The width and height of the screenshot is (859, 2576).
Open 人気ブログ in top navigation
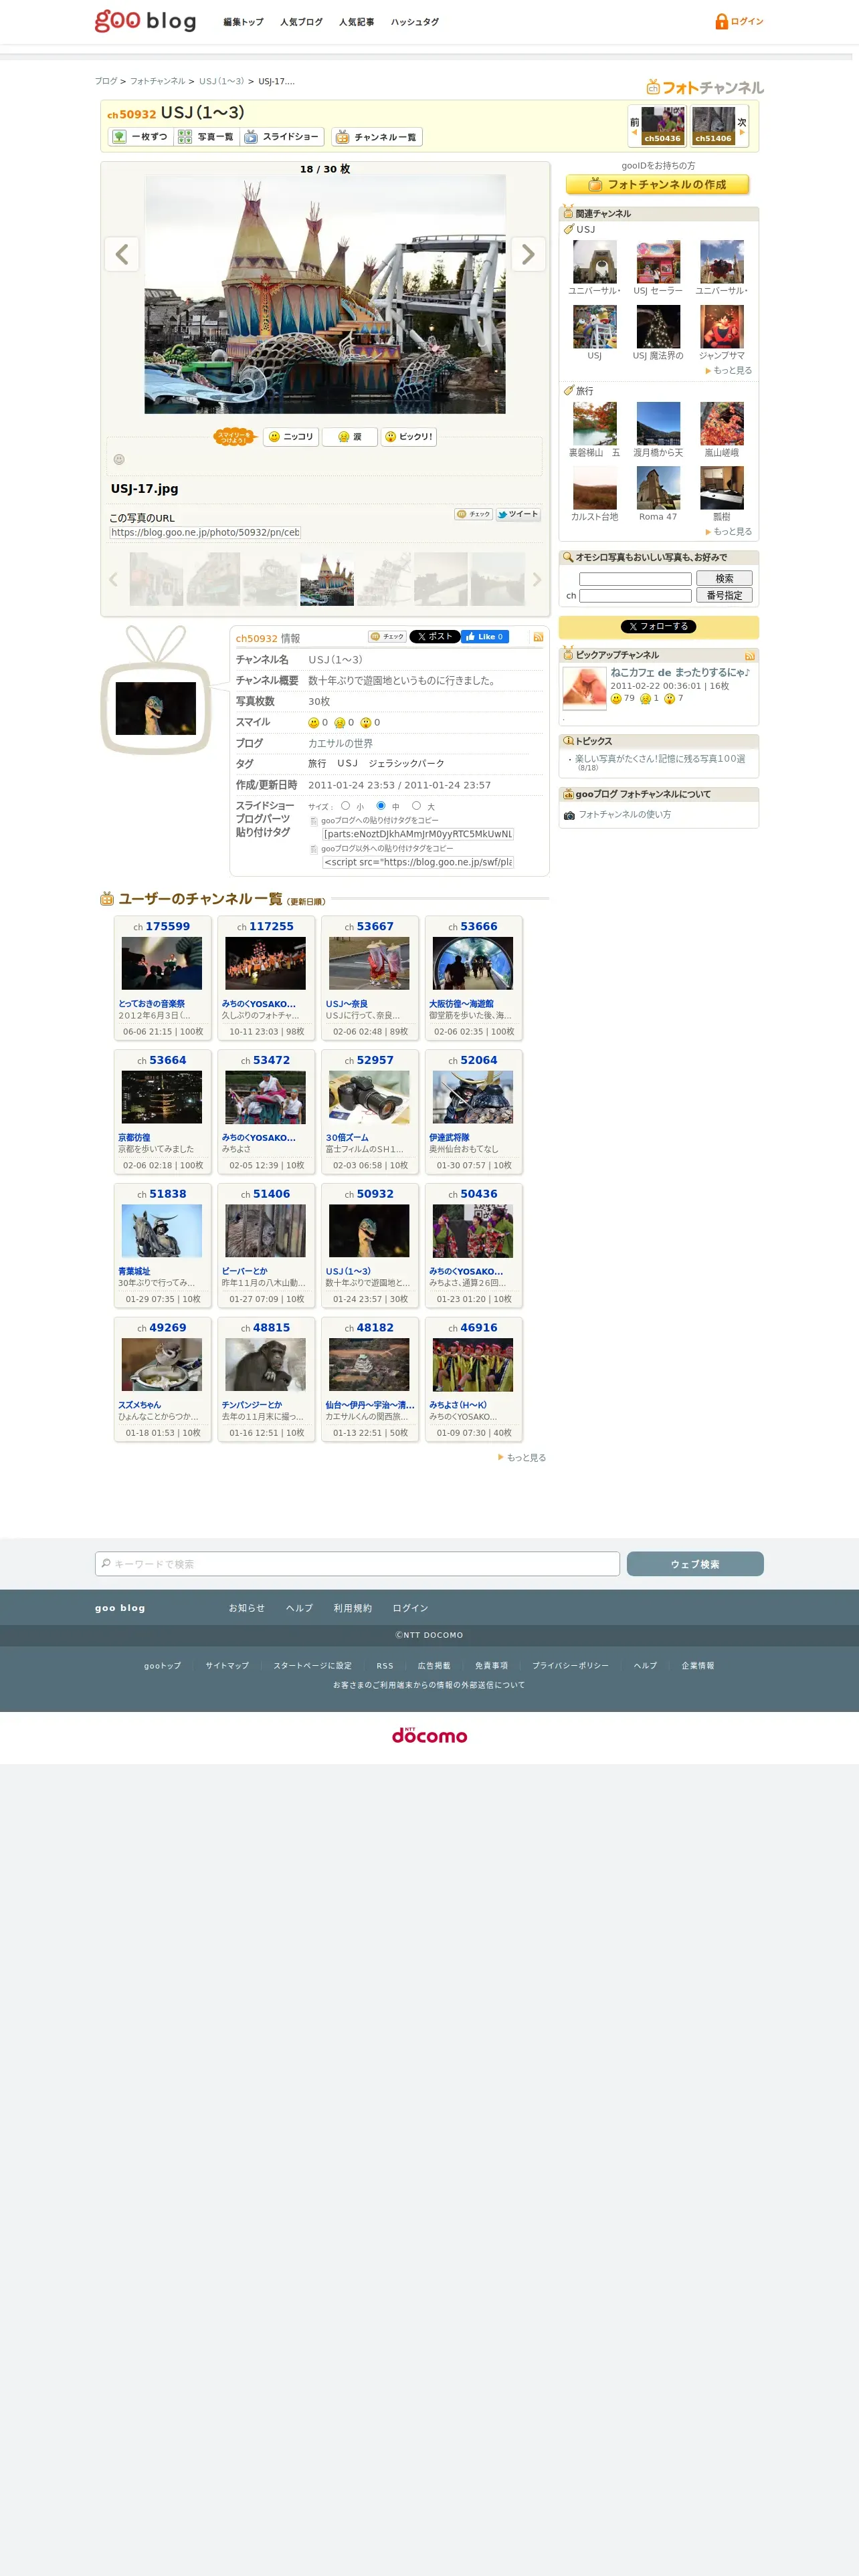click(301, 22)
